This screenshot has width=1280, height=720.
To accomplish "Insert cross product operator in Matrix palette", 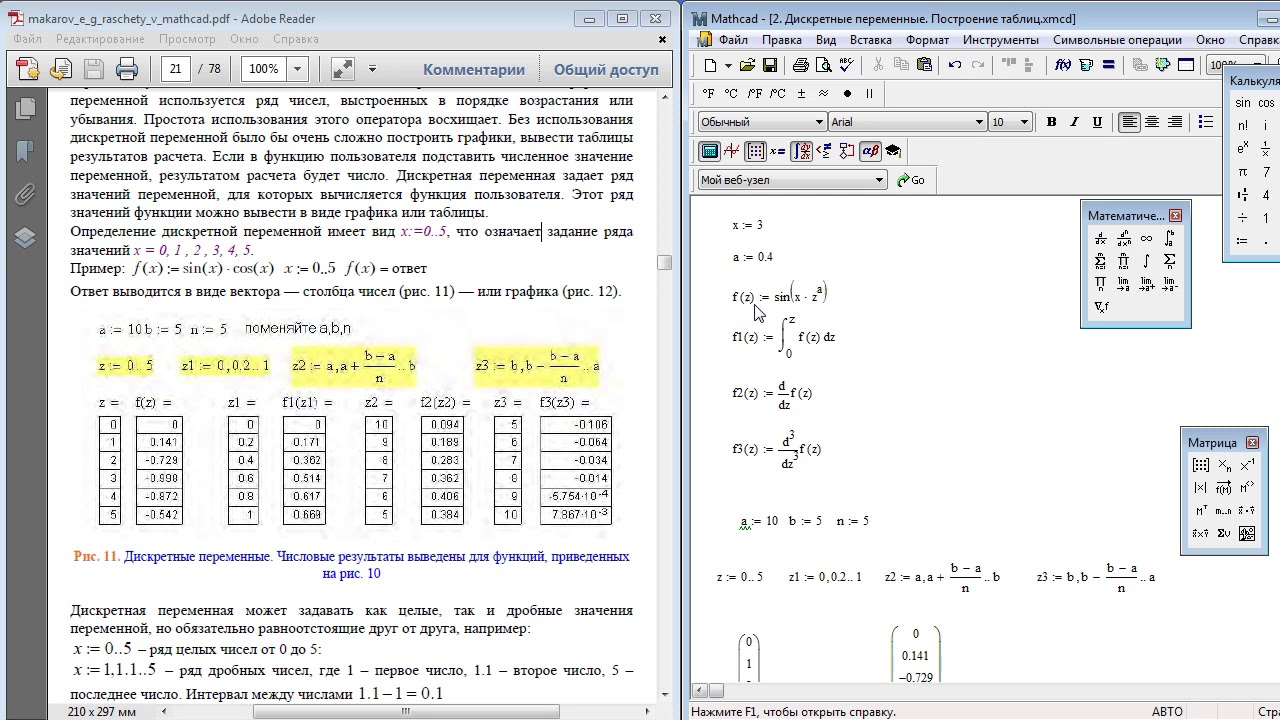I will pos(1201,534).
